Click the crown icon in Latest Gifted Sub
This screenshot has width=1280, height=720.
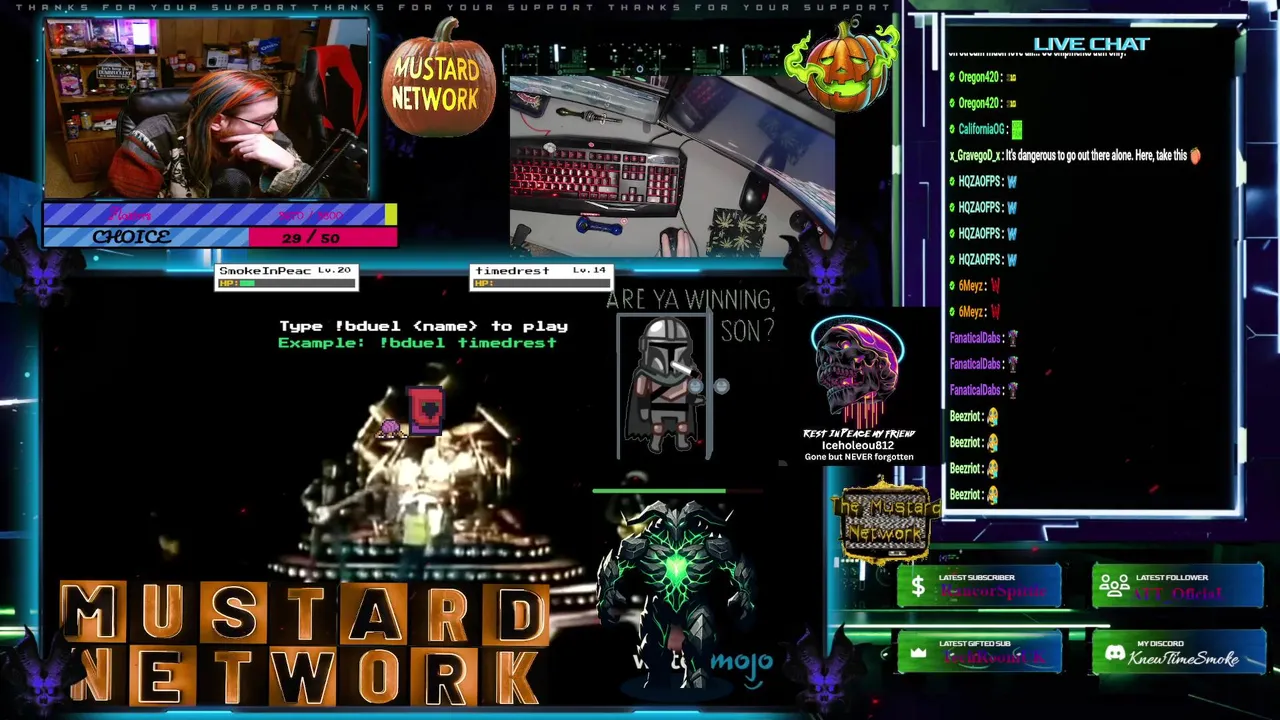[918, 653]
